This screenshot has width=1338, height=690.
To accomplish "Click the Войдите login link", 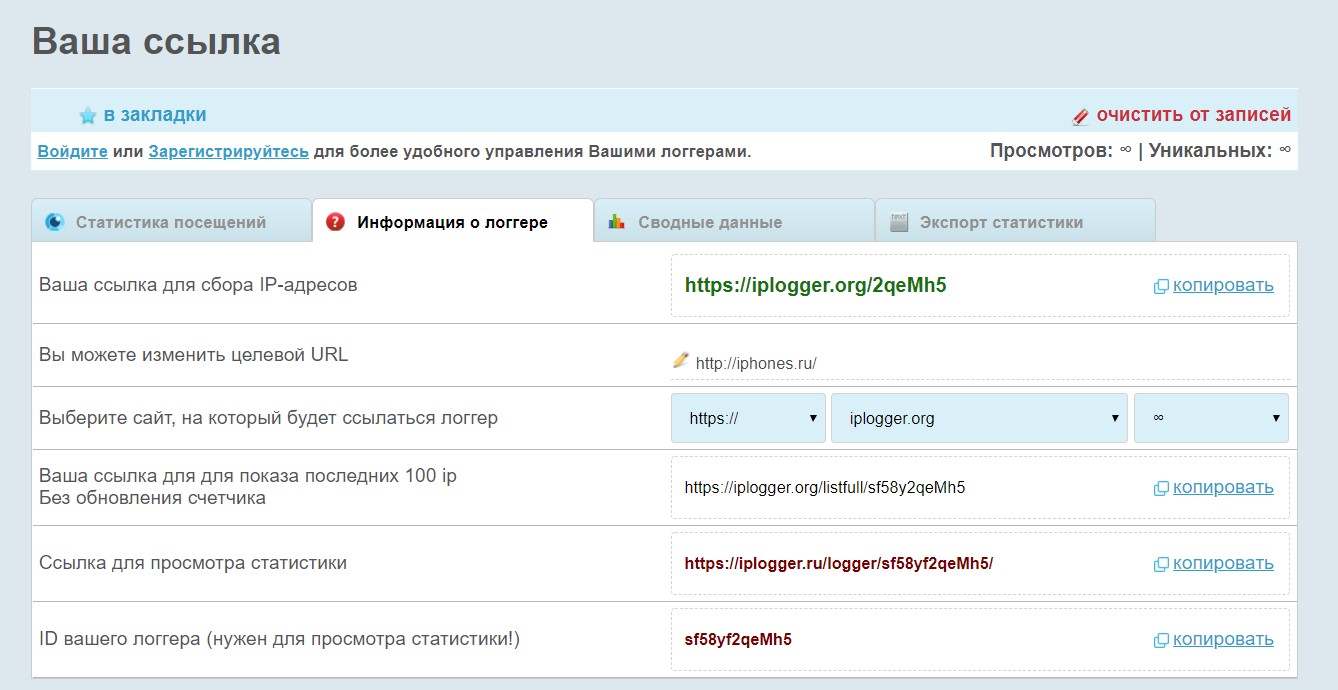I will coord(73,152).
